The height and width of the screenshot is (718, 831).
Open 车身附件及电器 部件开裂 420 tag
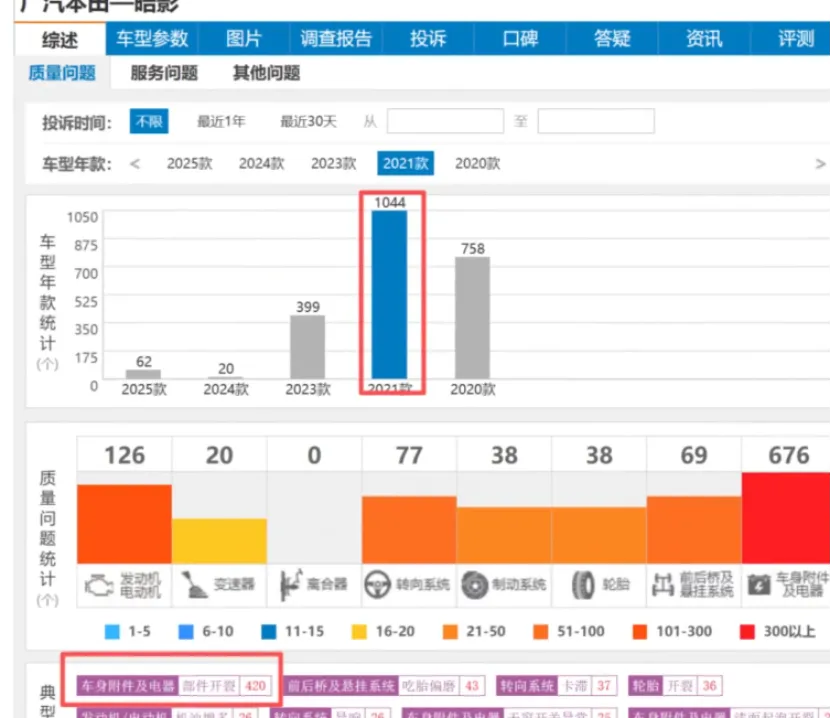coord(174,686)
